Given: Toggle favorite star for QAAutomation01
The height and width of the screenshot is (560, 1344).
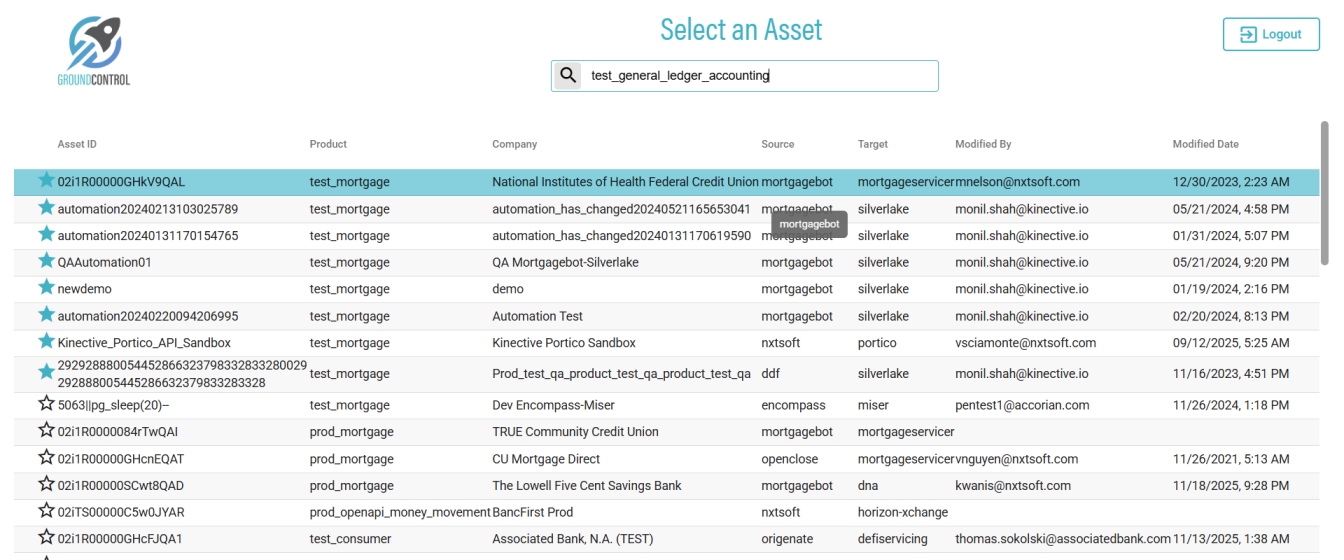Looking at the screenshot, I should pyautogui.click(x=46, y=261).
